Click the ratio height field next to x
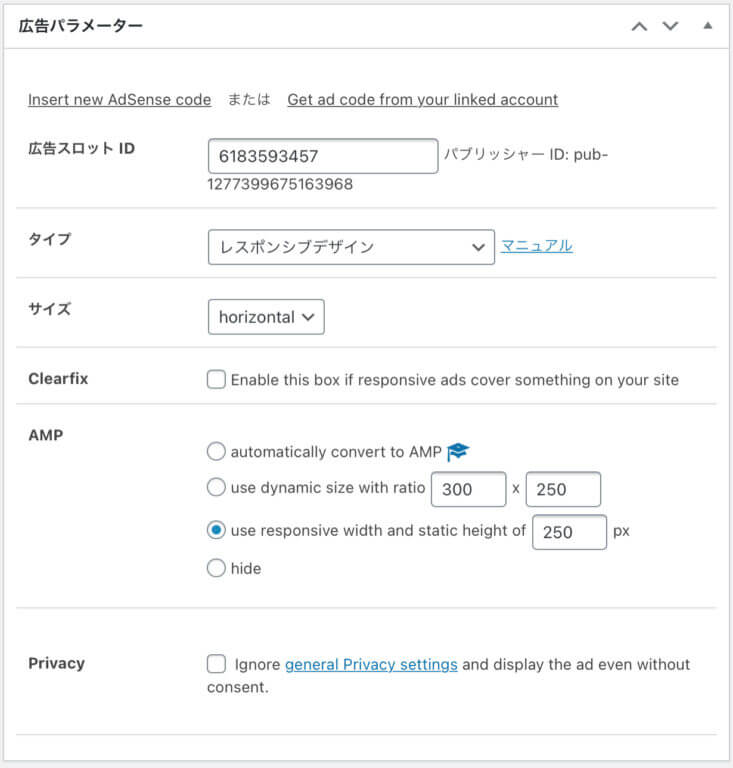The width and height of the screenshot is (733, 768). (x=563, y=489)
